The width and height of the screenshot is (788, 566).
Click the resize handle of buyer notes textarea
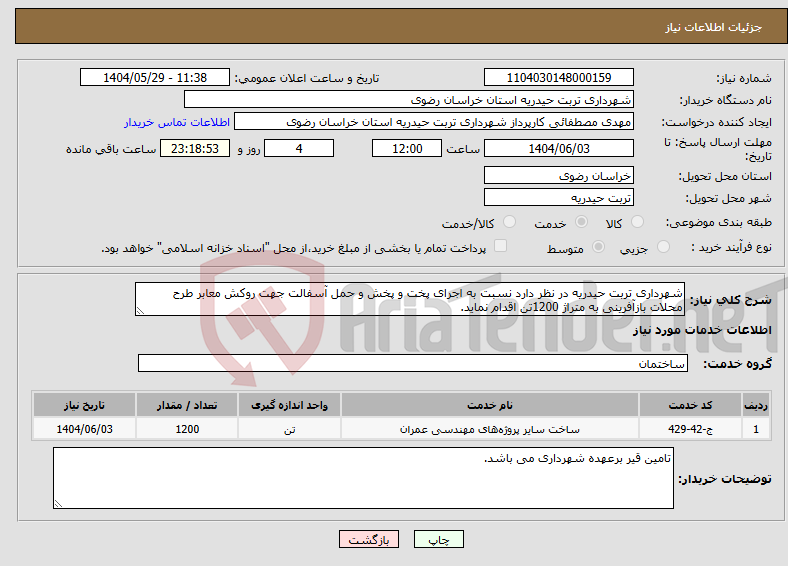(58, 504)
